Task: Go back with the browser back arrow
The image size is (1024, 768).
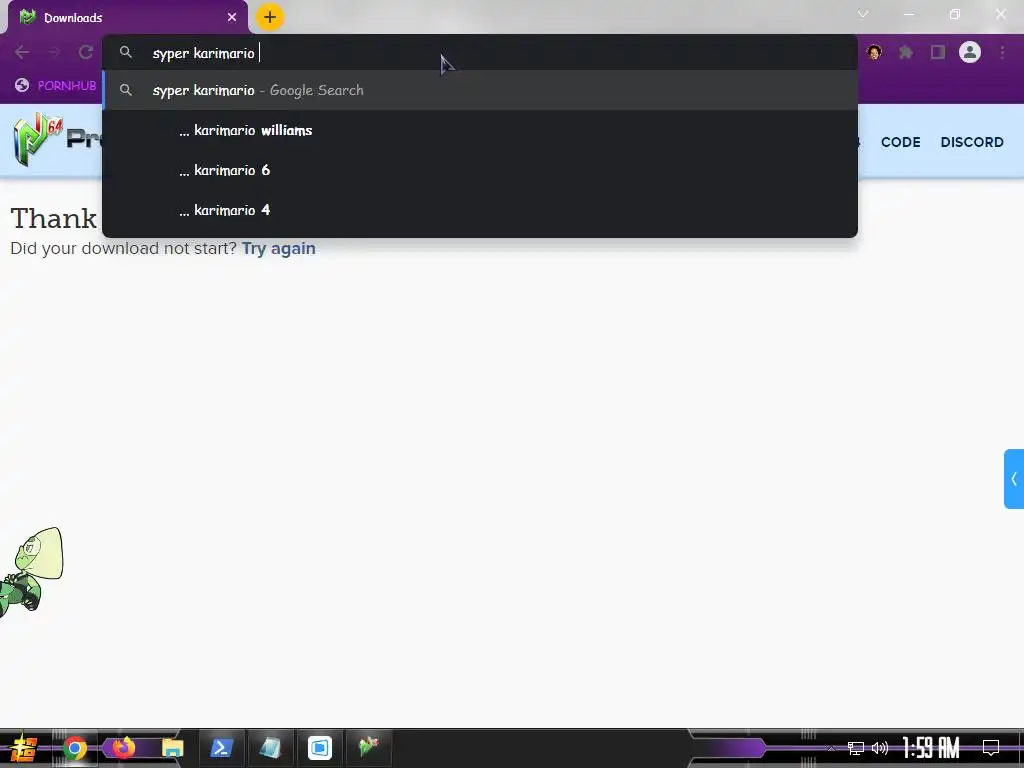Action: (x=22, y=52)
